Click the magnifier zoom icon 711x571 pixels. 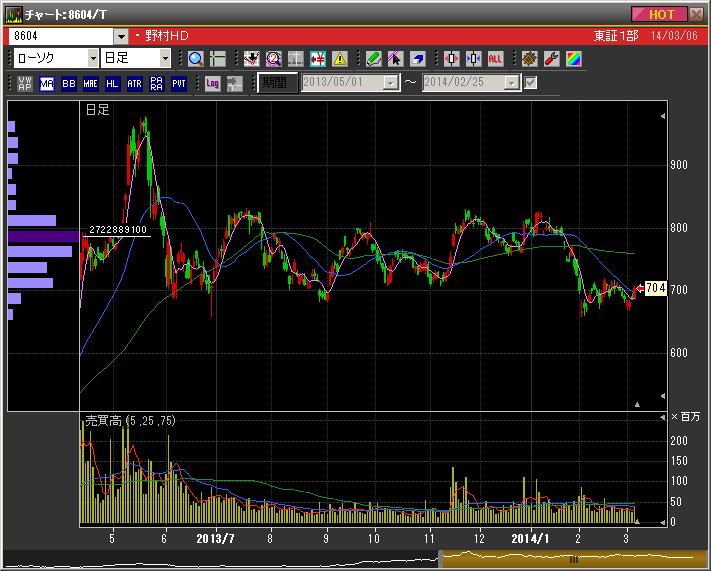(x=195, y=59)
